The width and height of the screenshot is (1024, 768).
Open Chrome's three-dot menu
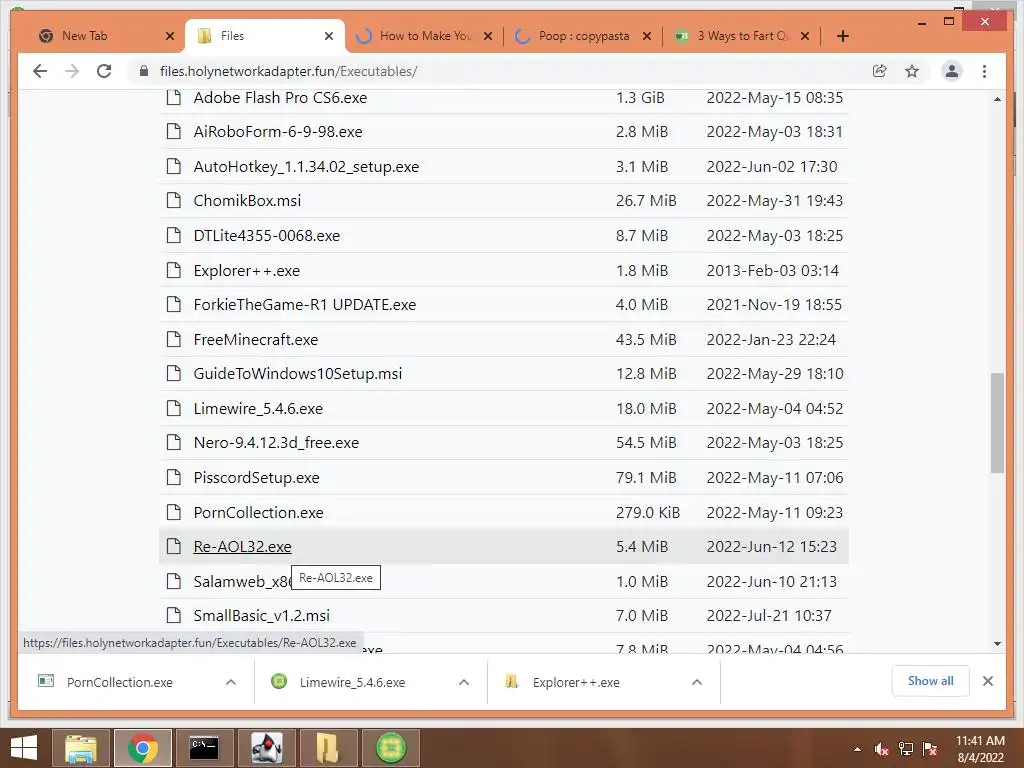coord(984,71)
